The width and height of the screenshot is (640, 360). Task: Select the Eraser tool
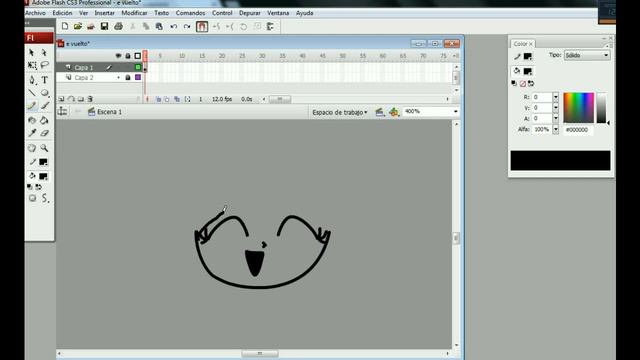point(44,133)
